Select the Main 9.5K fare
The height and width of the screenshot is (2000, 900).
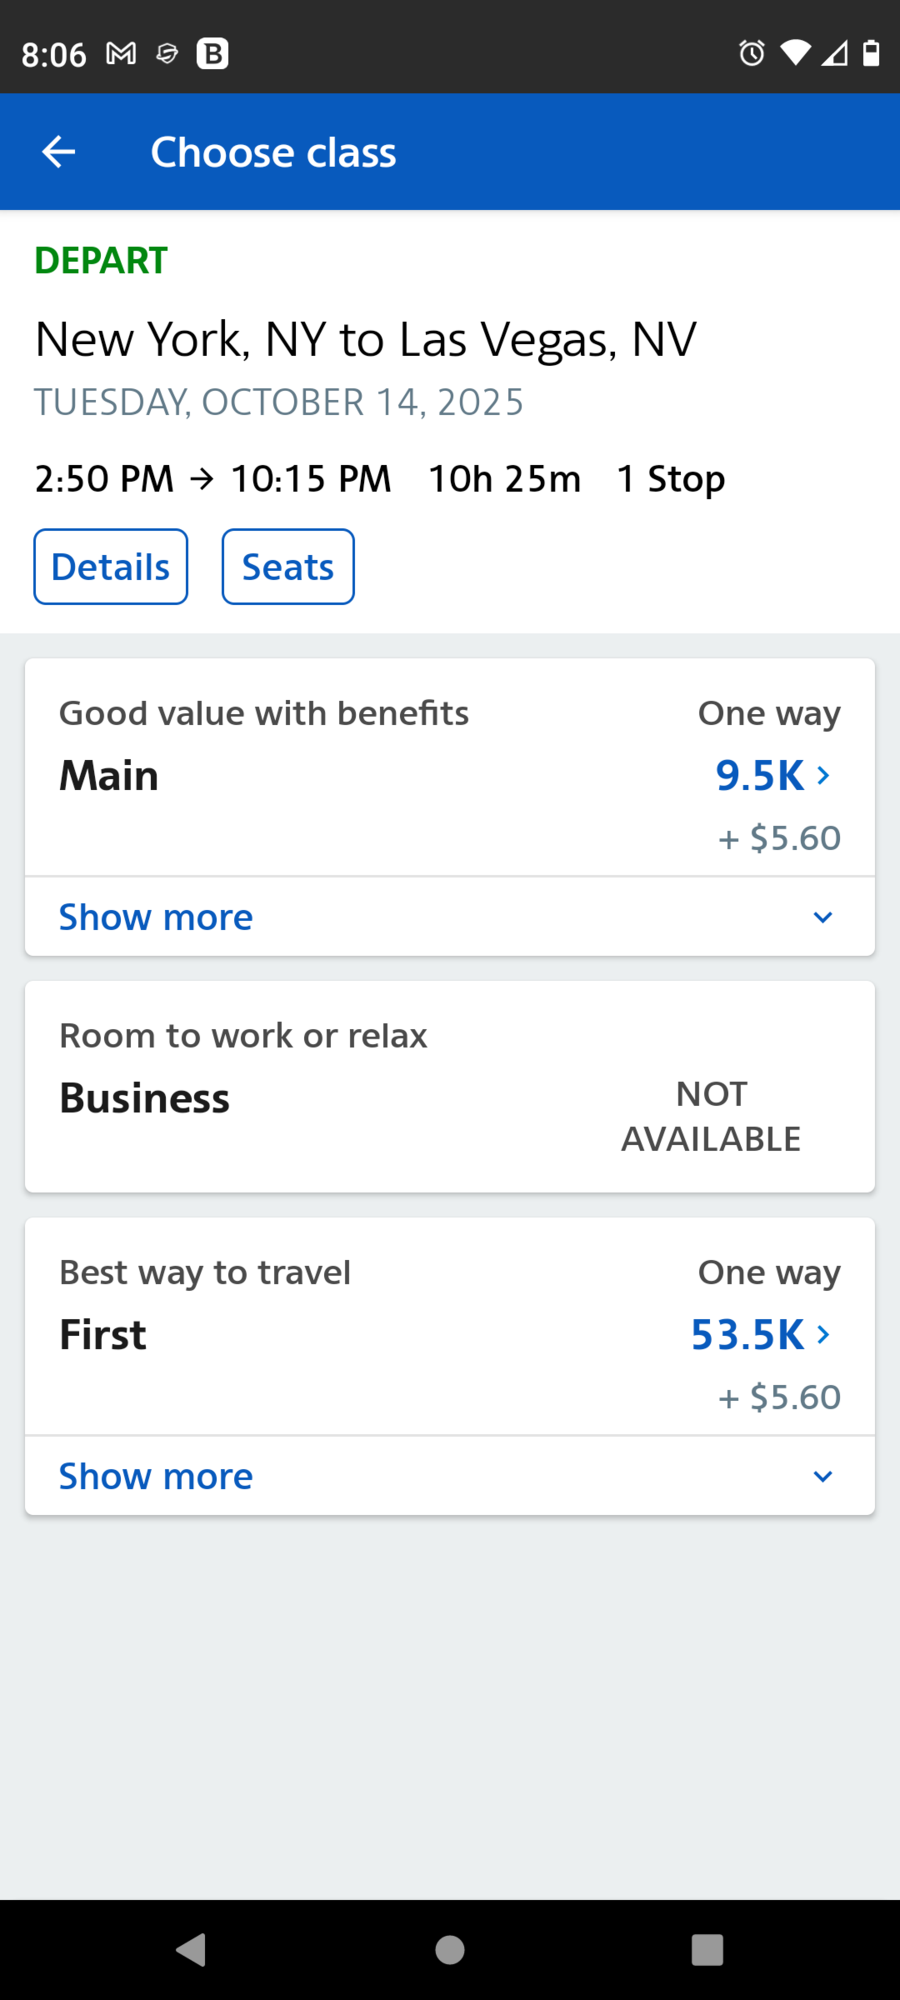coord(773,775)
